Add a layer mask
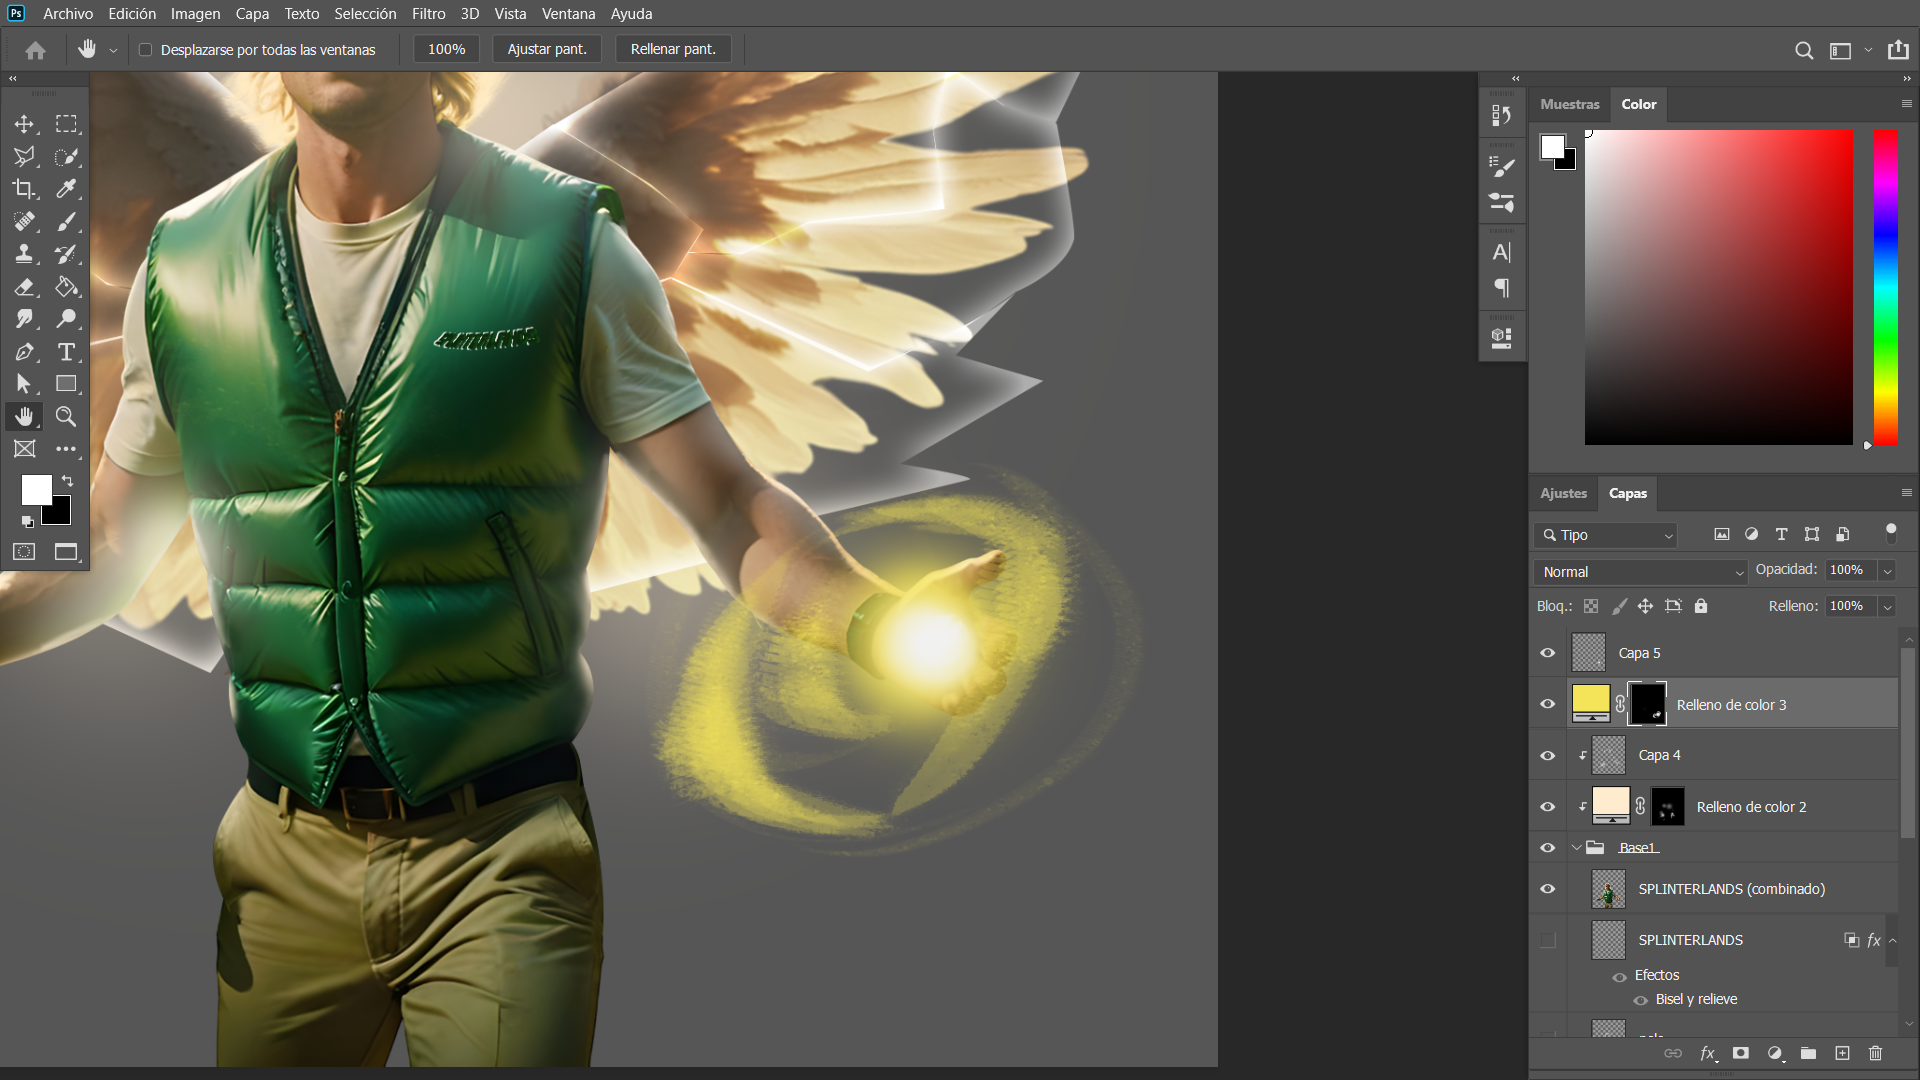 tap(1741, 1053)
